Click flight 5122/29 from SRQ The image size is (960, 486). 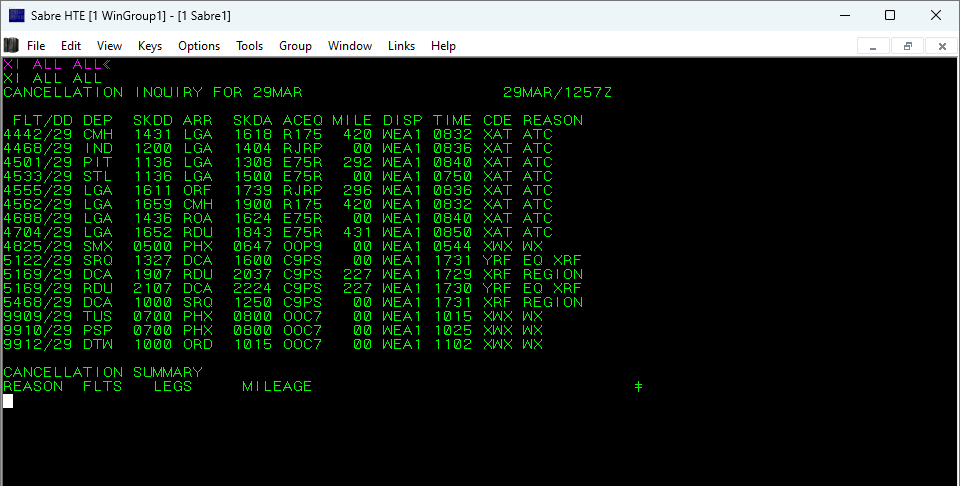[293, 260]
